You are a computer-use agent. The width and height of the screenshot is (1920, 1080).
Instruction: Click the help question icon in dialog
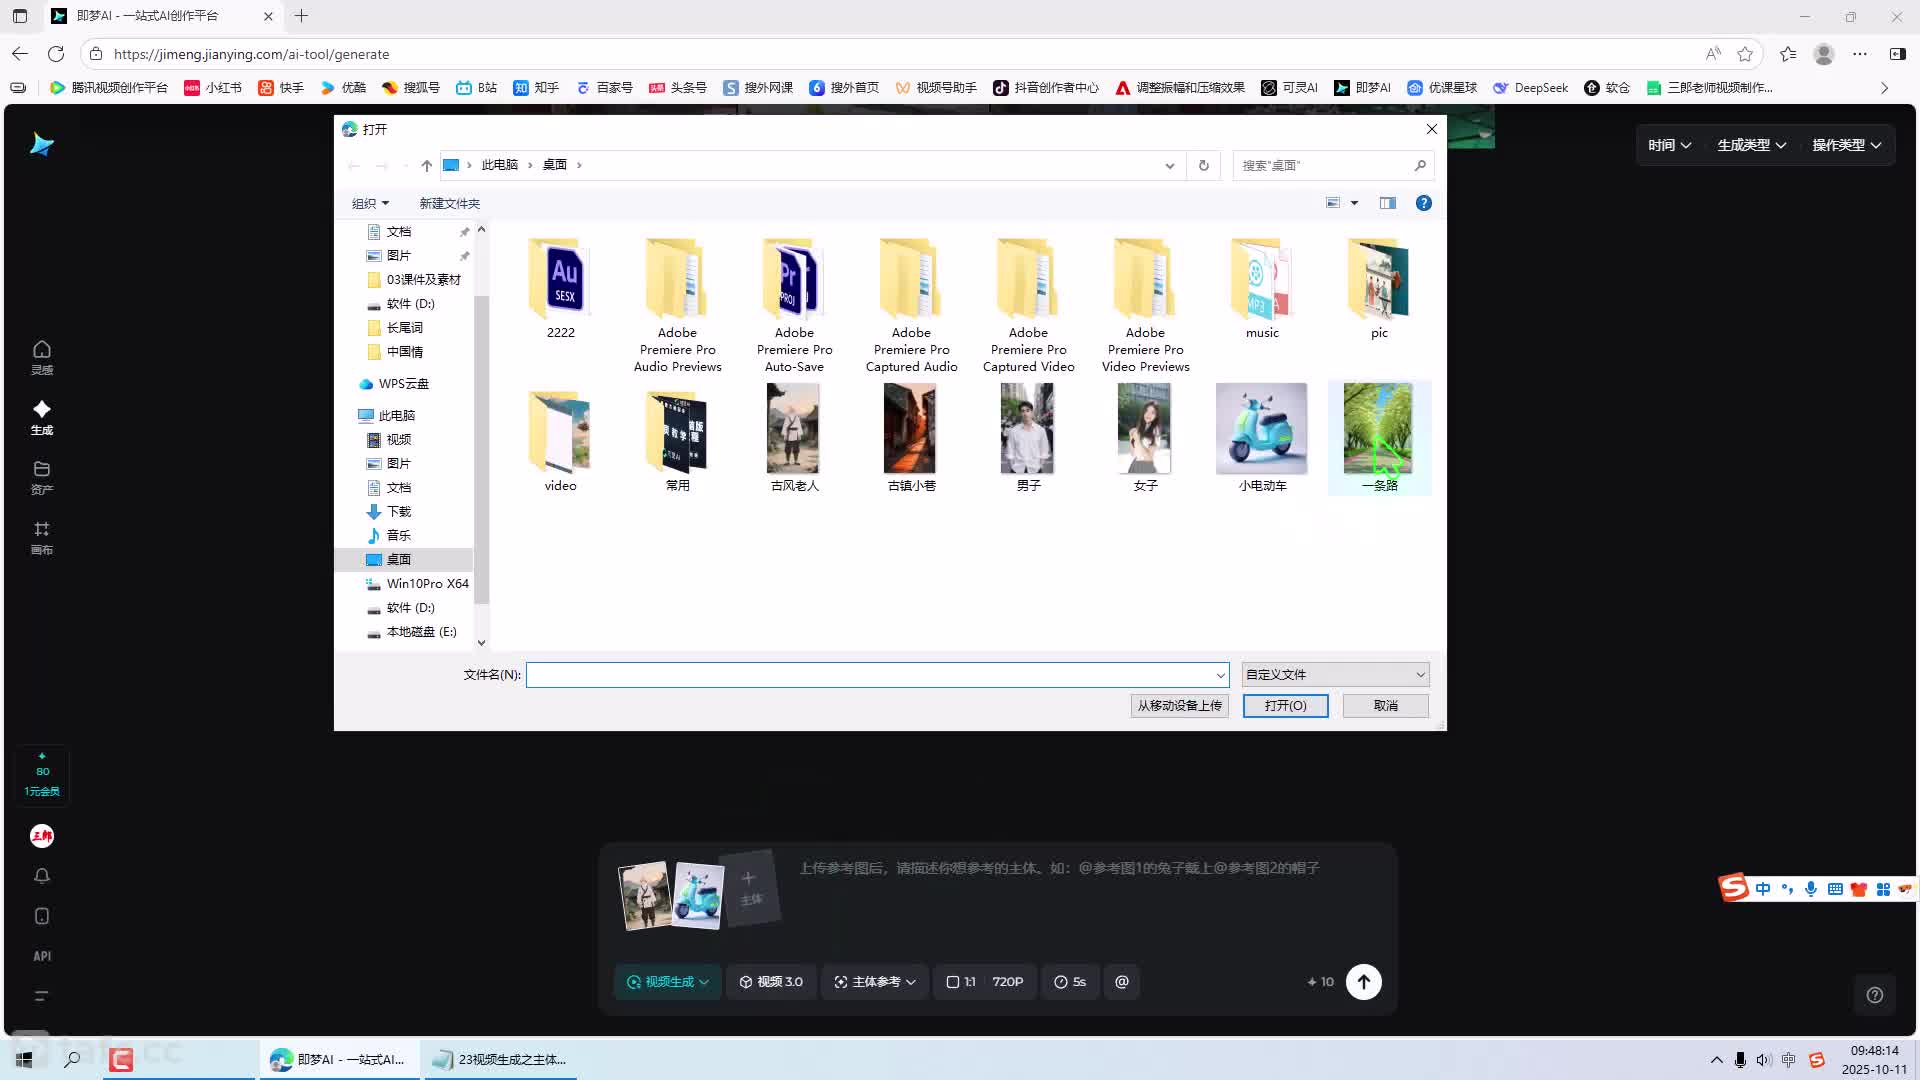[1423, 203]
